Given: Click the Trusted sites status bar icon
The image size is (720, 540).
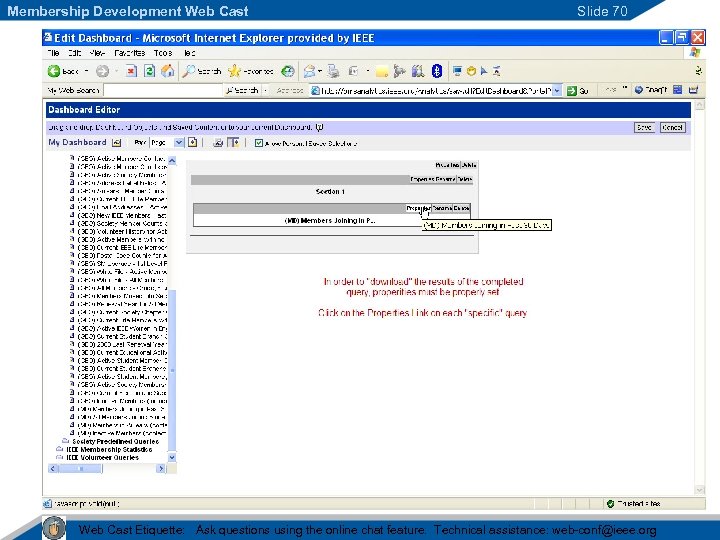Looking at the screenshot, I should 610,504.
